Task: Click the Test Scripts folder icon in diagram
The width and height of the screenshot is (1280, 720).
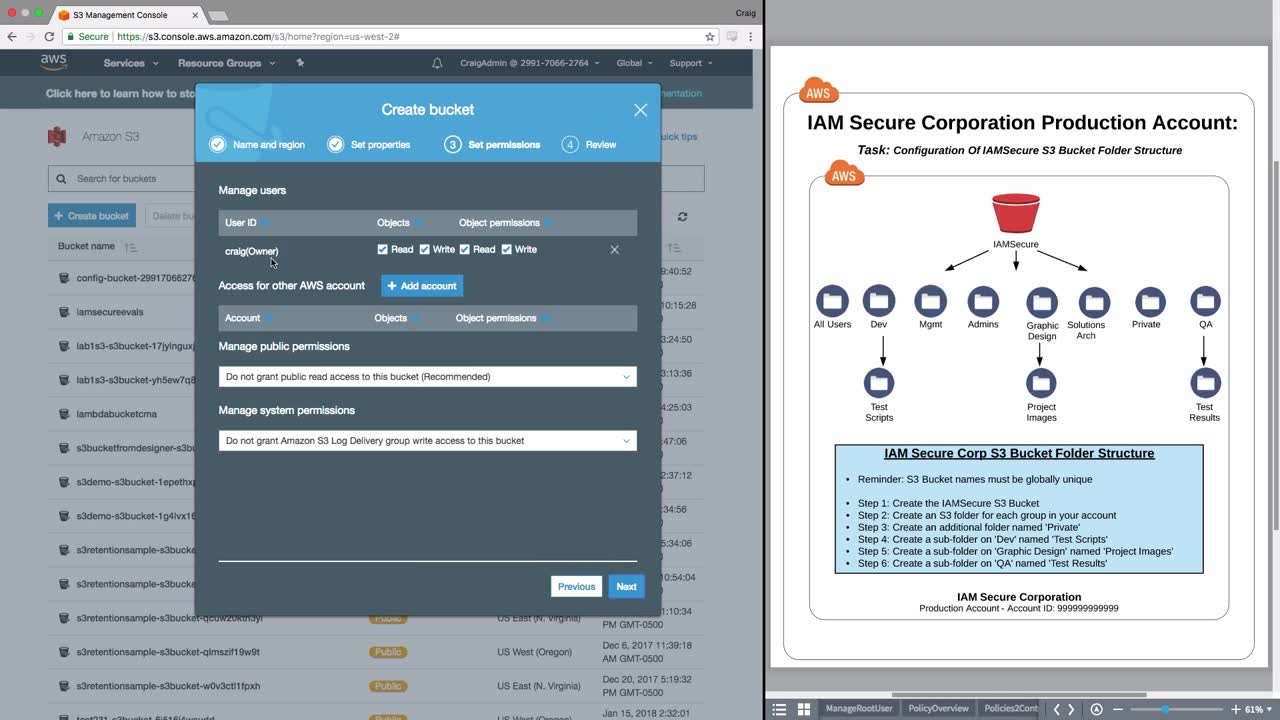Action: 879,382
